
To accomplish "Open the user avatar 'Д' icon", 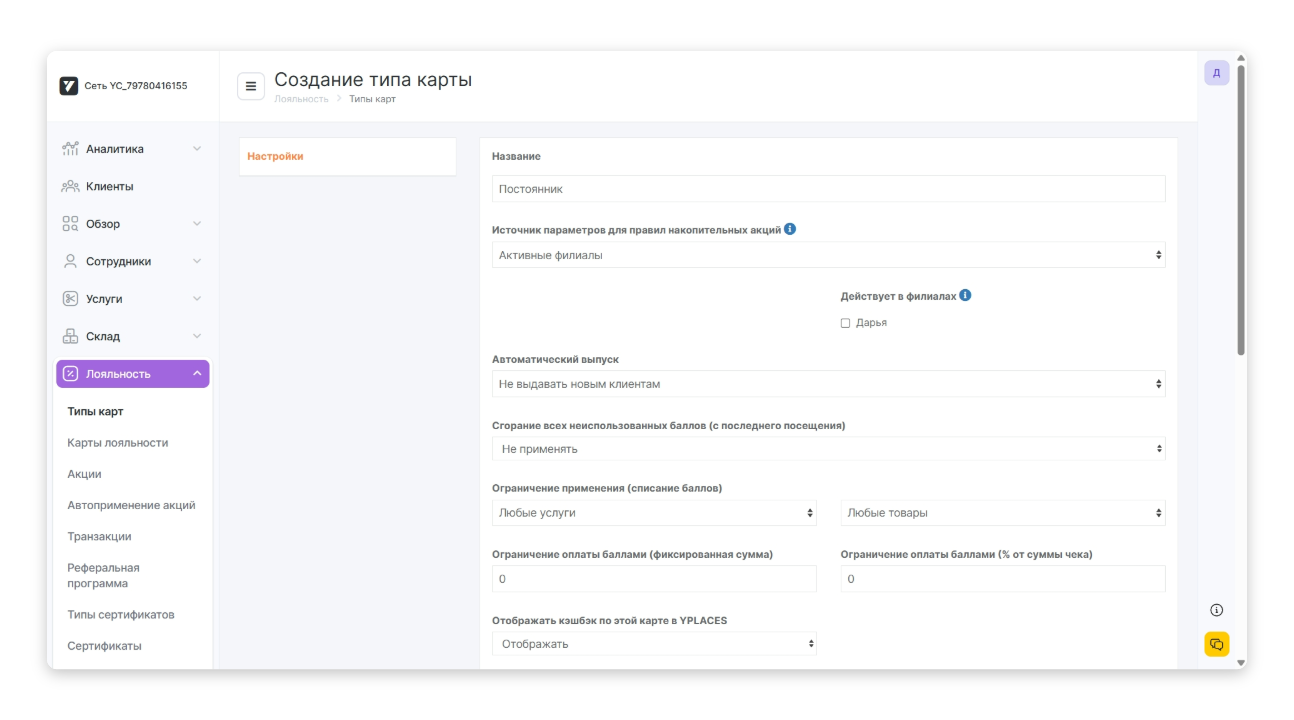I will 1216,73.
